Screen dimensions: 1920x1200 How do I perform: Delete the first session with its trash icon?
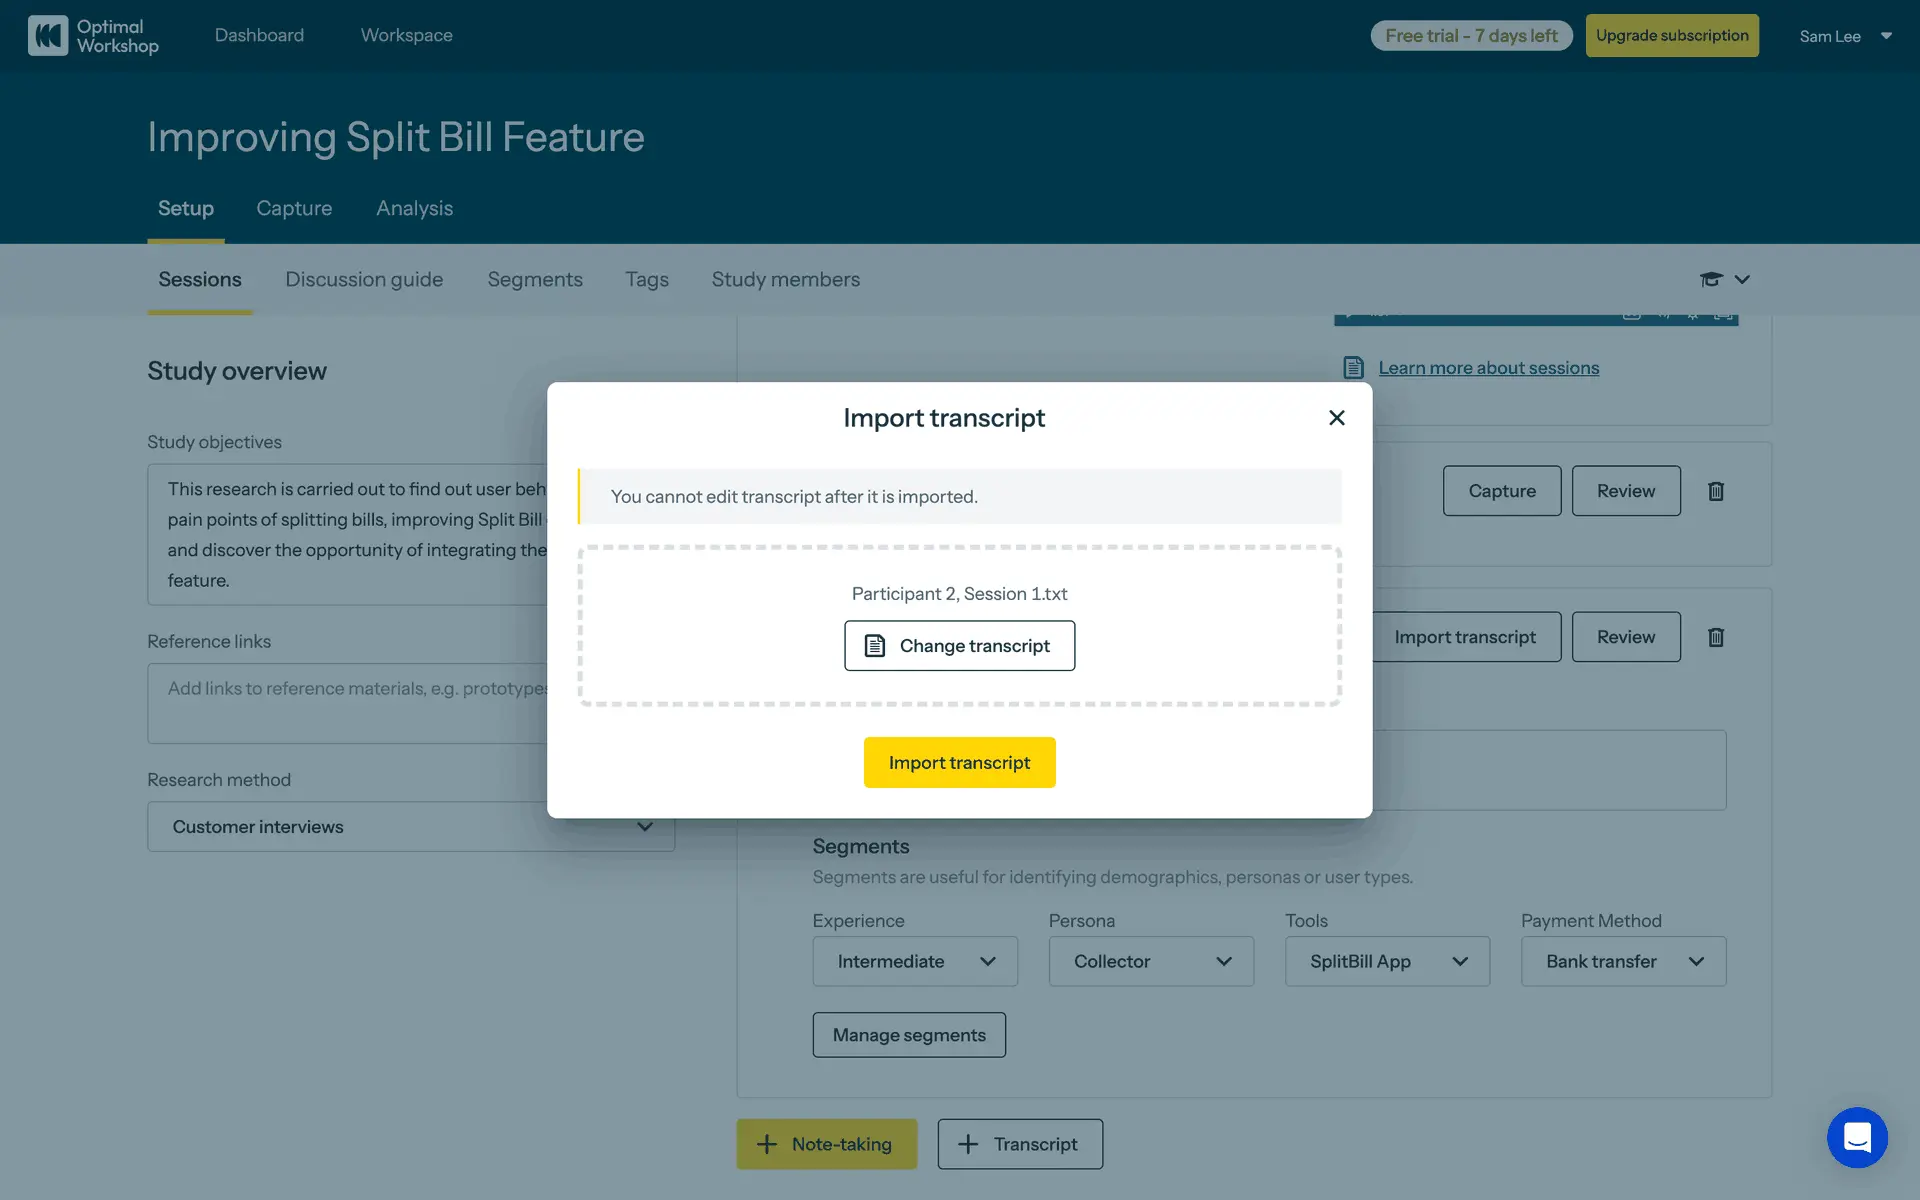1716,491
